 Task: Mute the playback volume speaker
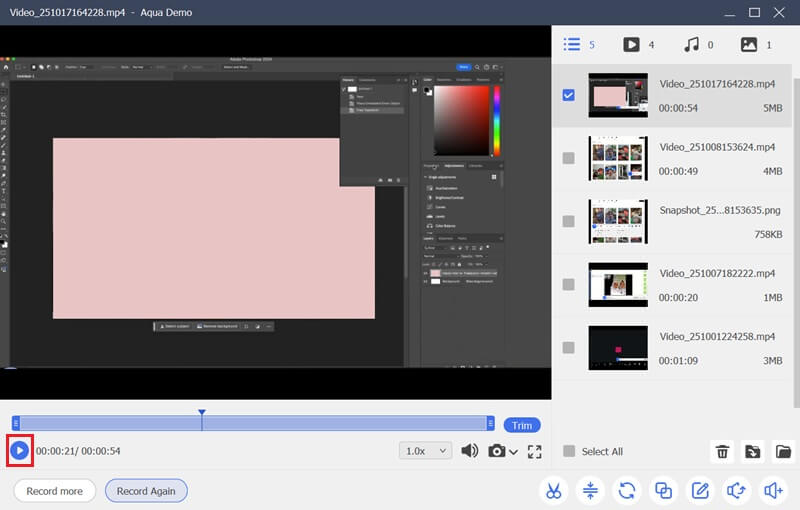pos(469,451)
